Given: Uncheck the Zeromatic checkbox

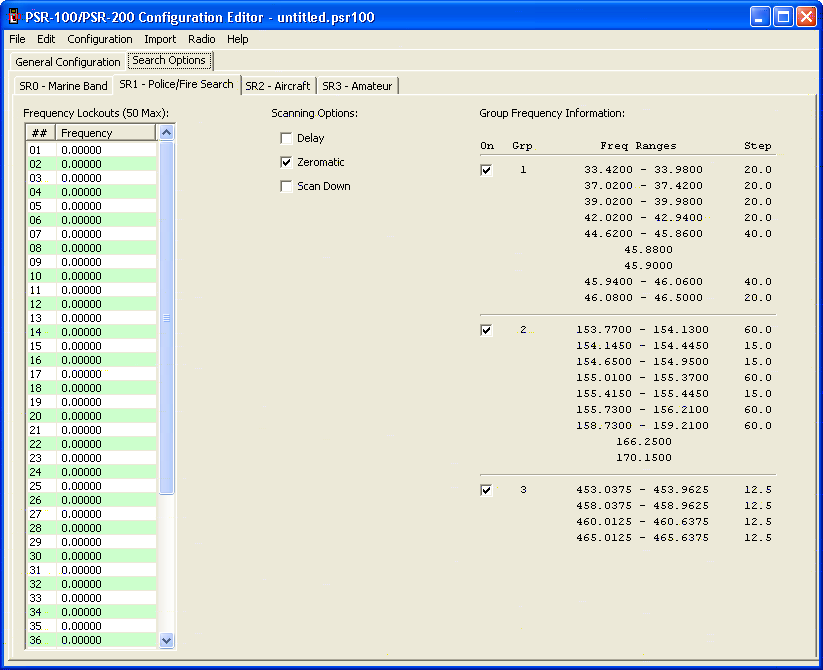Looking at the screenshot, I should pyautogui.click(x=287, y=162).
